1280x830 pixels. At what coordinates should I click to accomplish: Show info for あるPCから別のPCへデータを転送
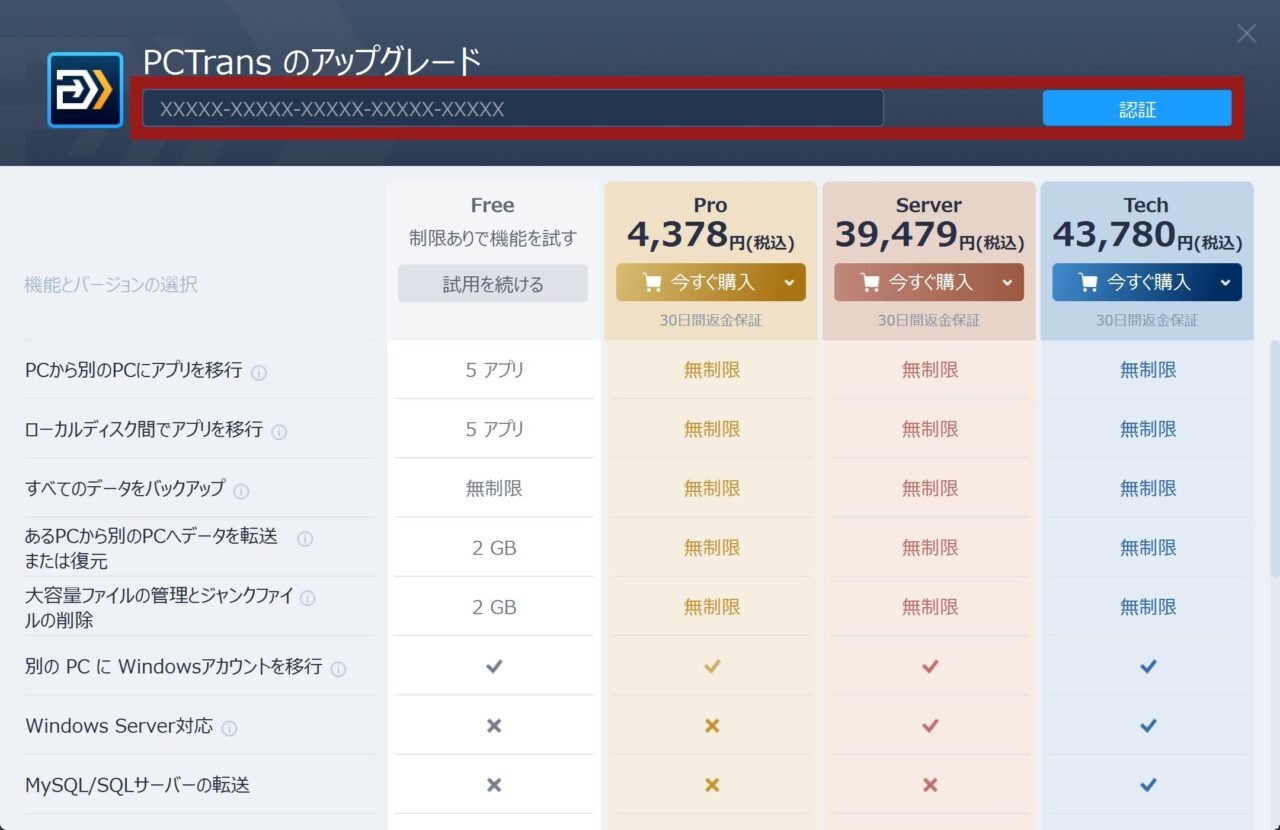(305, 539)
